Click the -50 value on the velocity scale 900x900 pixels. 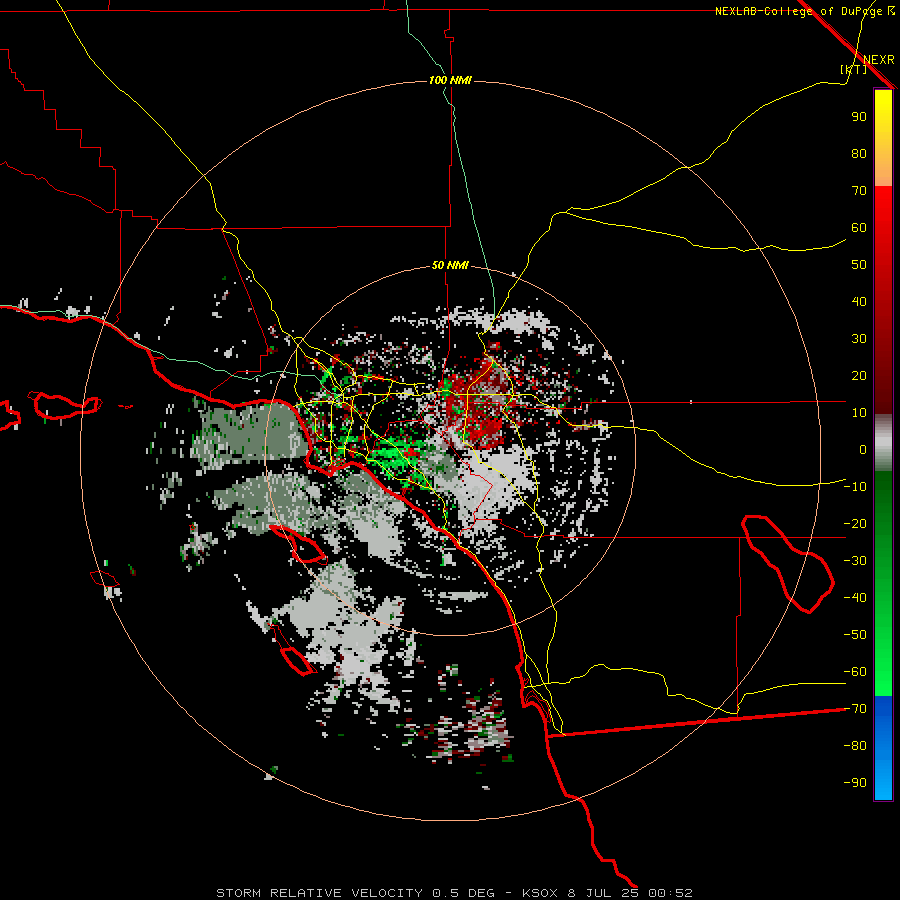click(855, 635)
